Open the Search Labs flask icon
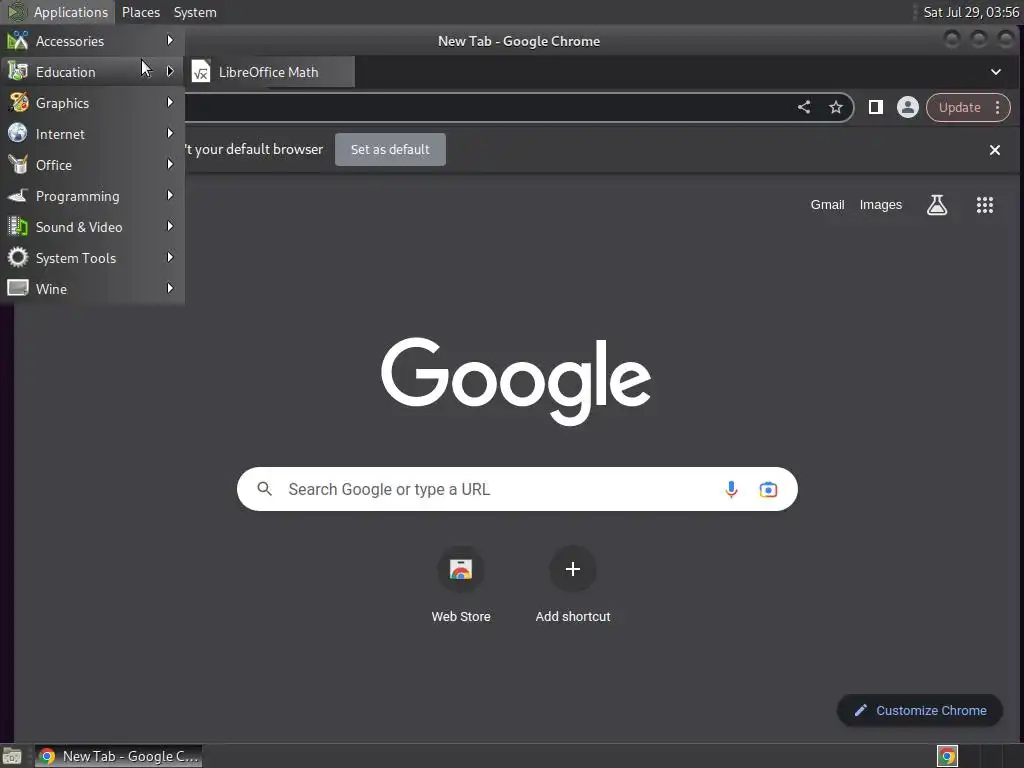The width and height of the screenshot is (1024, 768). point(936,205)
